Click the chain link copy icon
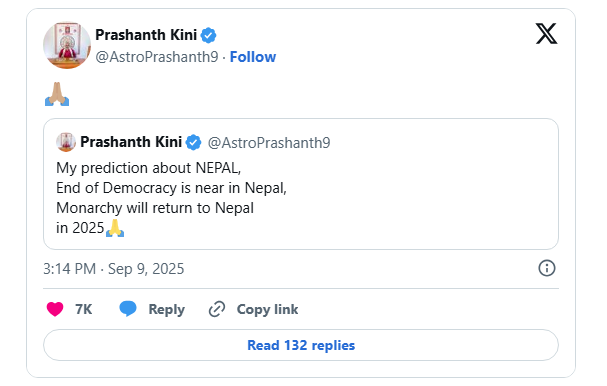The width and height of the screenshot is (607, 386). [217, 309]
